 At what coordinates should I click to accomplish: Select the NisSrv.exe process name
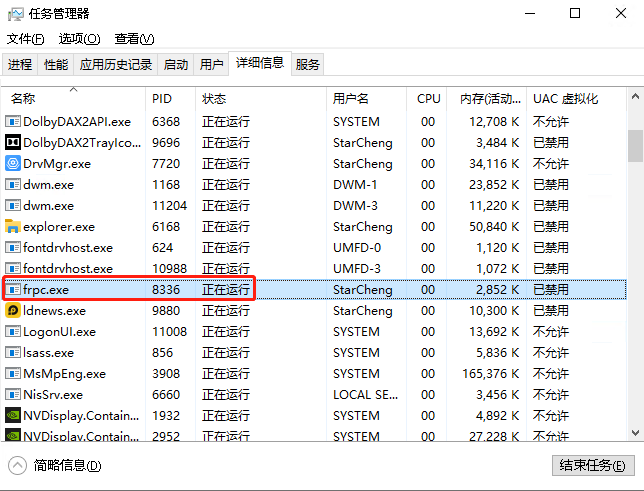(53, 394)
